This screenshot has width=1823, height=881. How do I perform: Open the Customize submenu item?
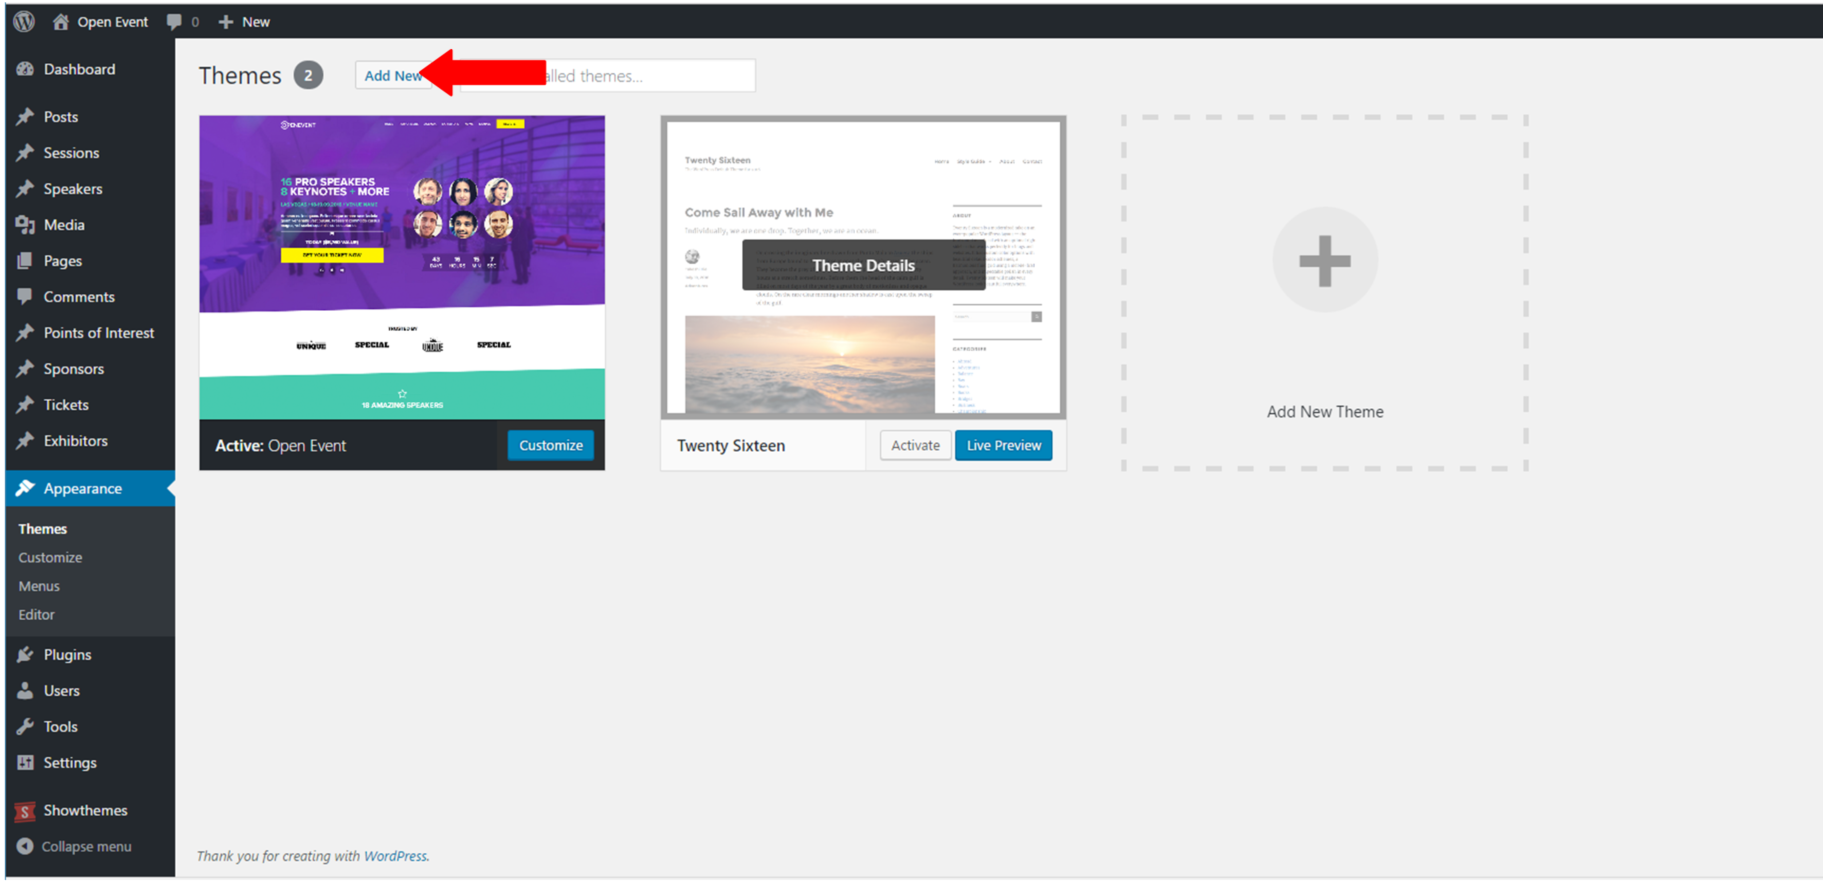point(50,558)
